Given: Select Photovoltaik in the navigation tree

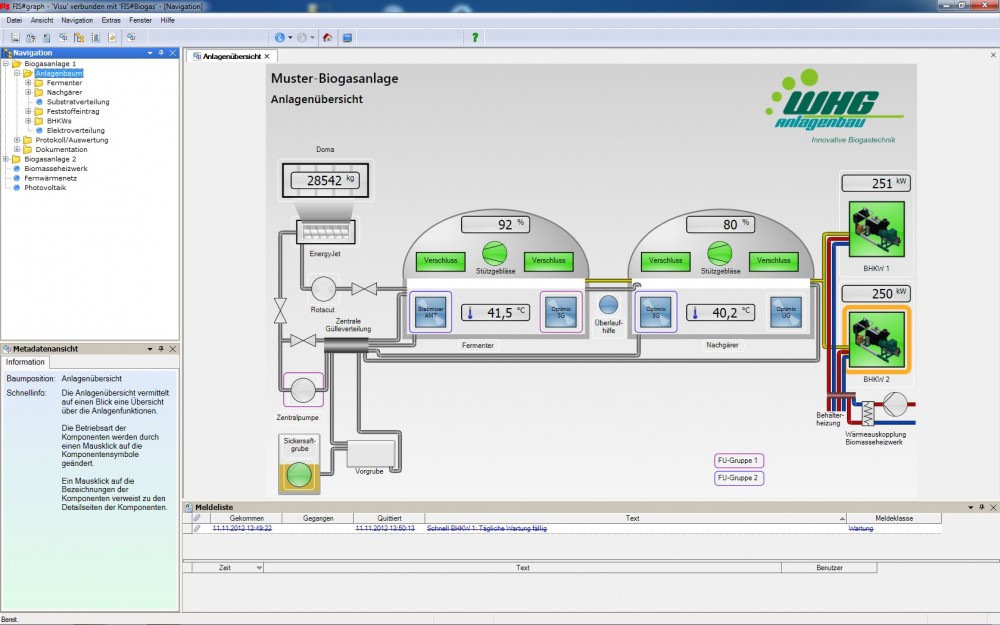Looking at the screenshot, I should click(x=45, y=187).
